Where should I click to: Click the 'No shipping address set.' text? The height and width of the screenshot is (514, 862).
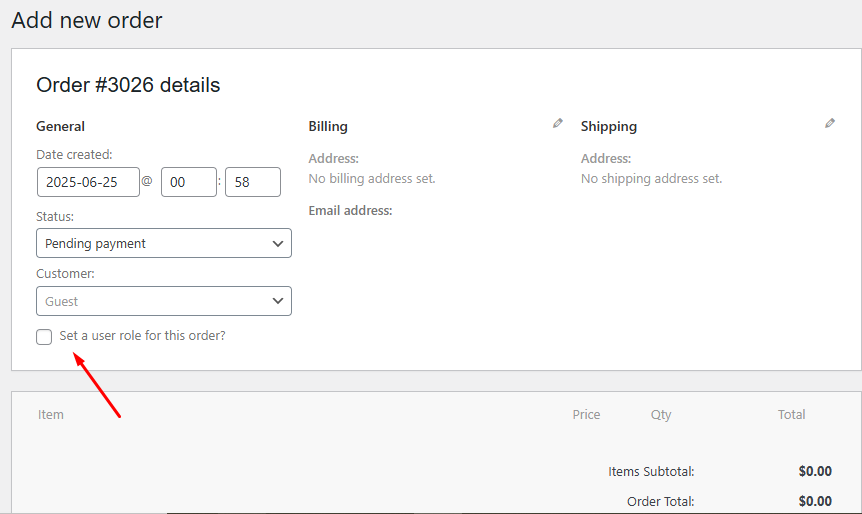tap(651, 179)
